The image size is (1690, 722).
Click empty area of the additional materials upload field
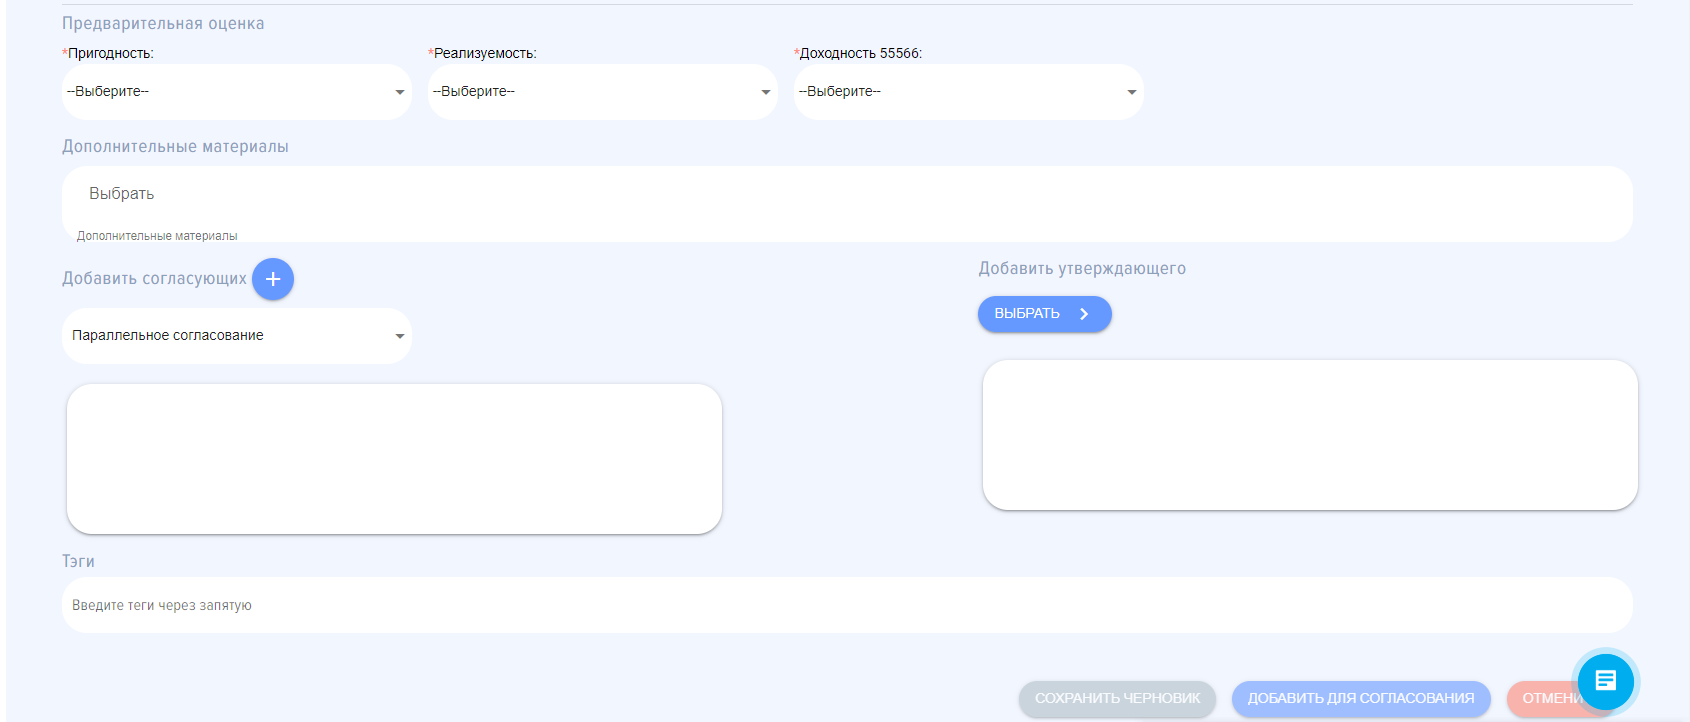click(x=900, y=203)
